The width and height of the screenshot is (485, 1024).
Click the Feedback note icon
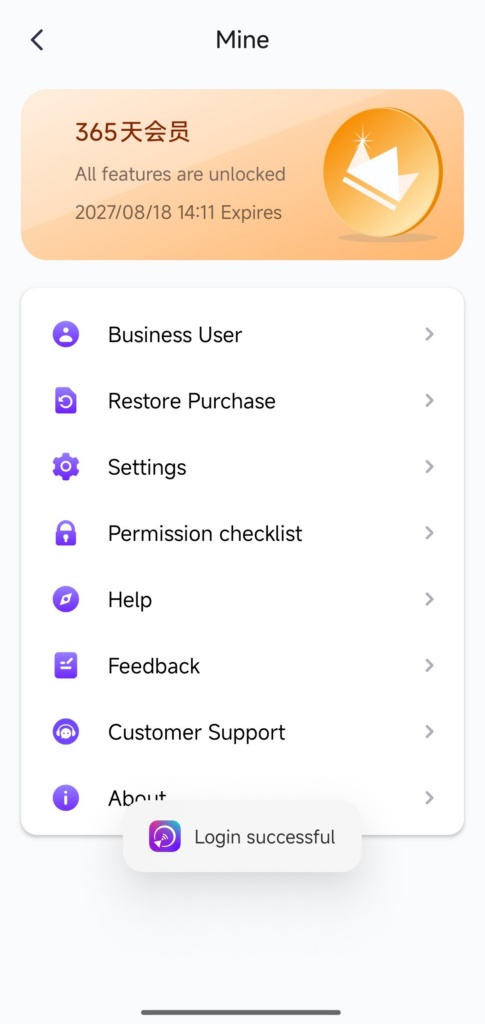[x=65, y=665]
